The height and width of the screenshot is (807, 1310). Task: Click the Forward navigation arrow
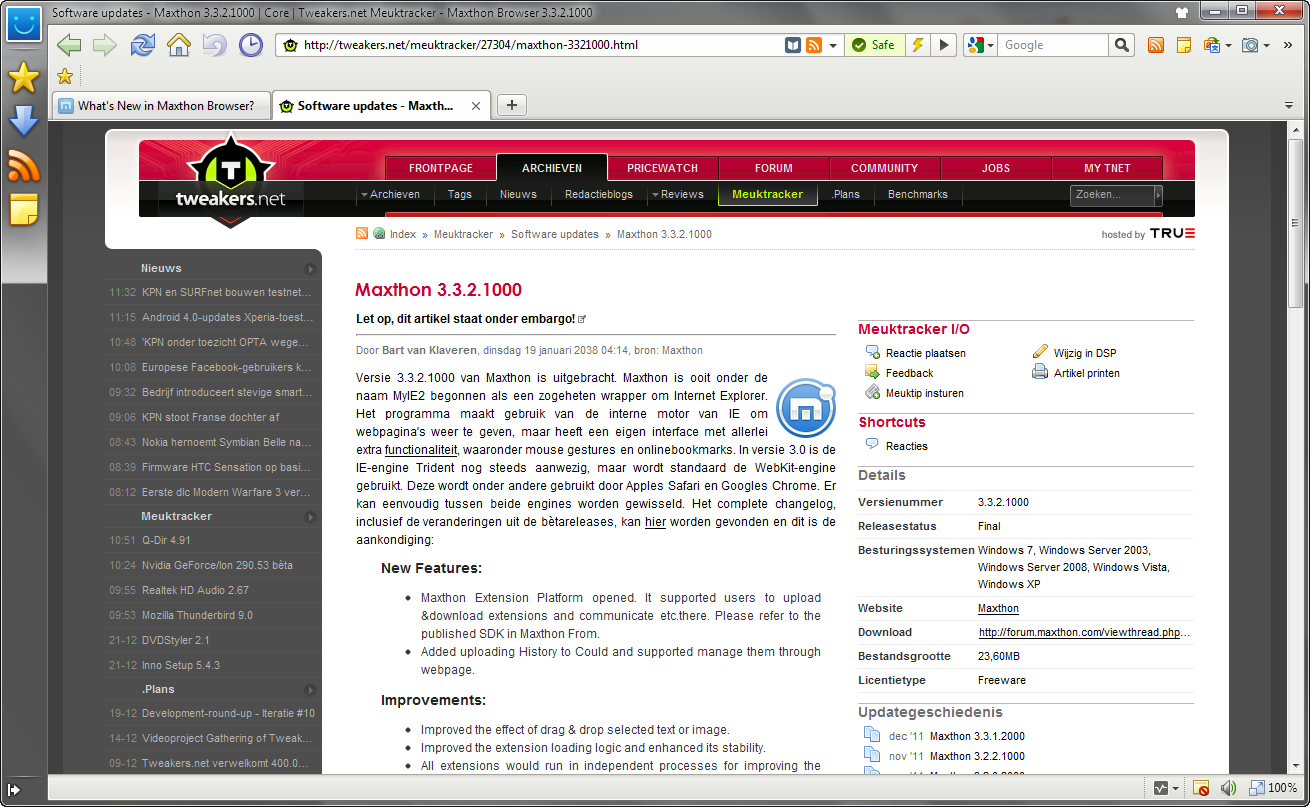[105, 45]
